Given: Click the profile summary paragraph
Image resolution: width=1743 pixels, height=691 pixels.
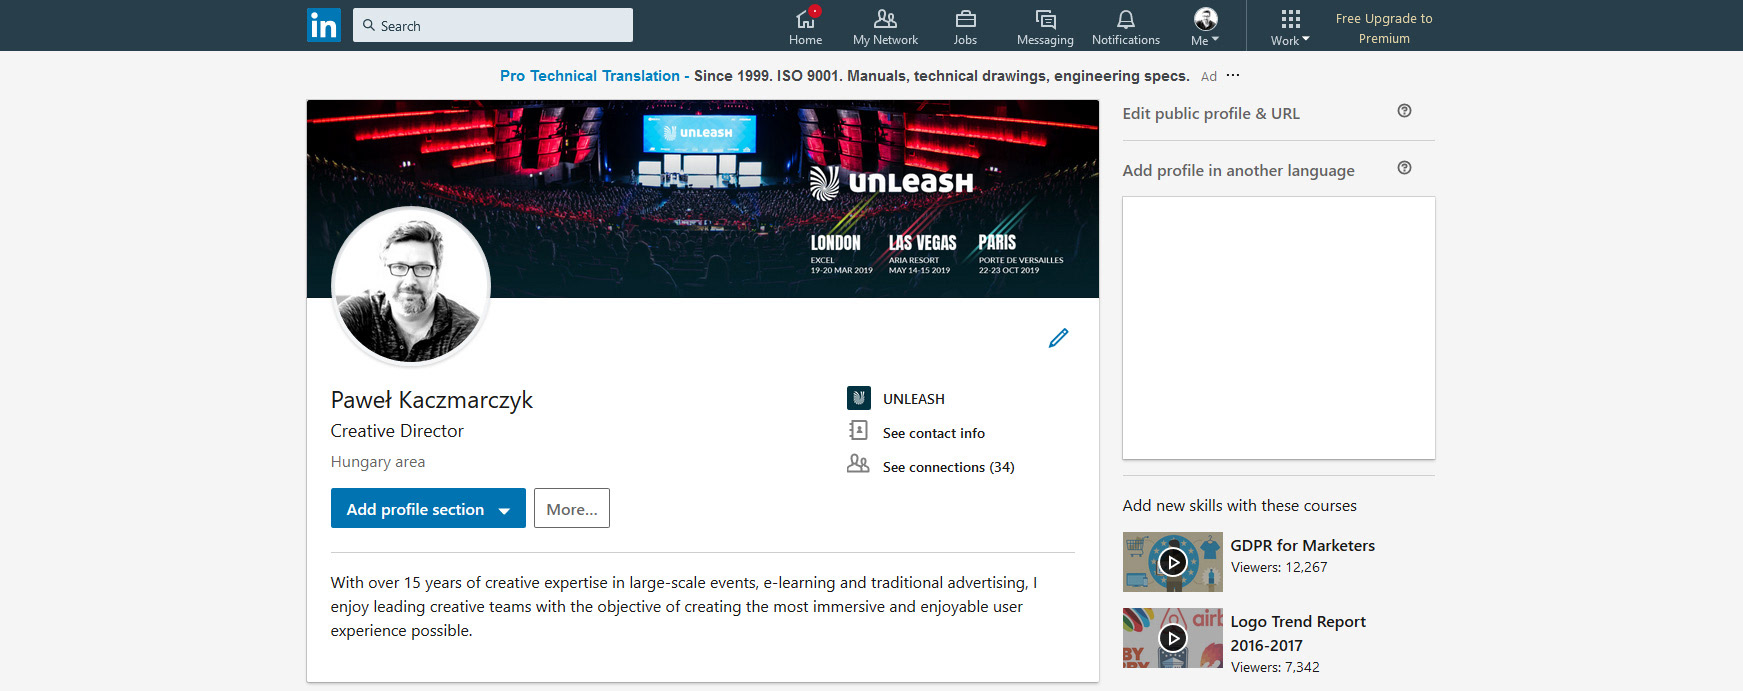Looking at the screenshot, I should click(684, 606).
